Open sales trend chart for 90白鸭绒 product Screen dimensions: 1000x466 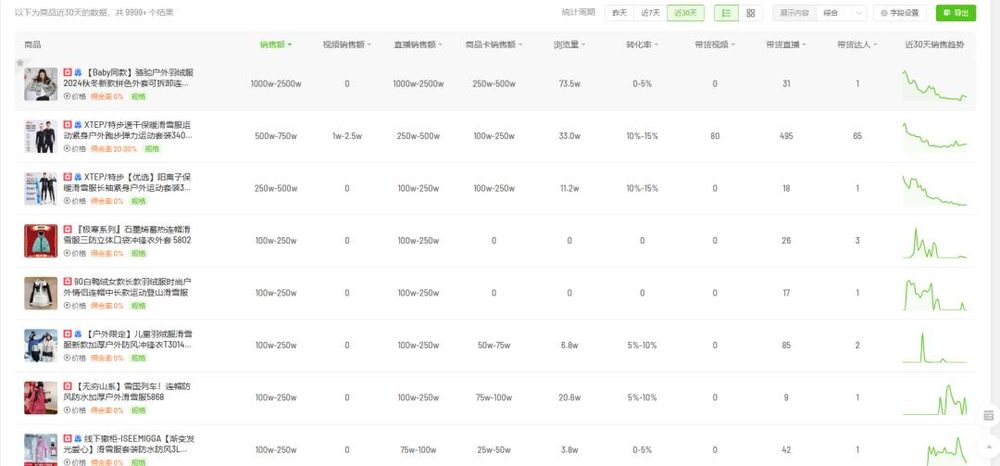click(935, 293)
